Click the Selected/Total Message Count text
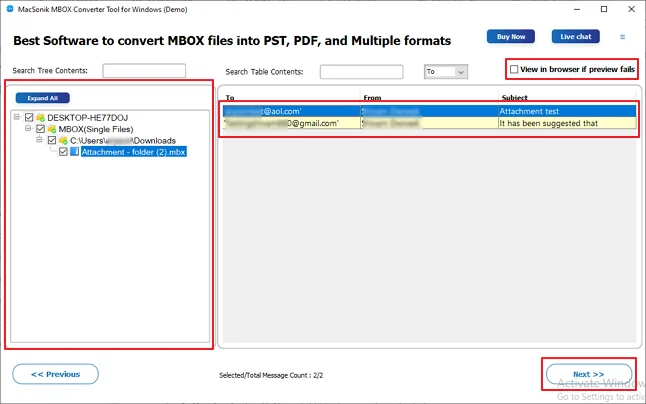The image size is (646, 404). [271, 375]
